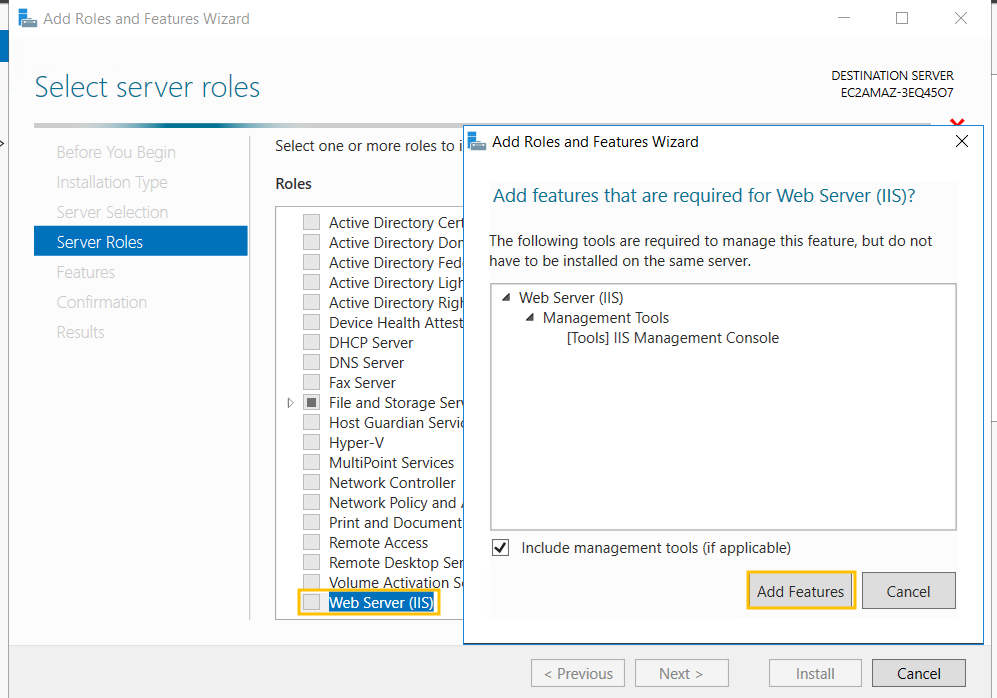
Task: Check the Network Controller role
Action: tap(312, 482)
